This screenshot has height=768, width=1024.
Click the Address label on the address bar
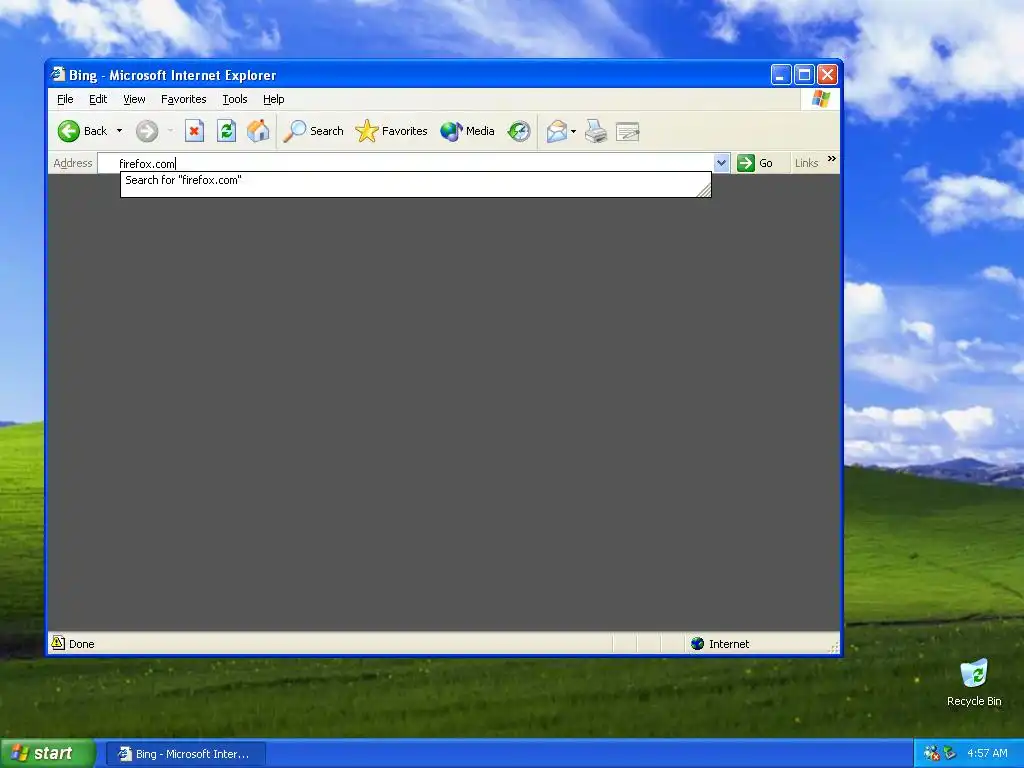coord(72,163)
